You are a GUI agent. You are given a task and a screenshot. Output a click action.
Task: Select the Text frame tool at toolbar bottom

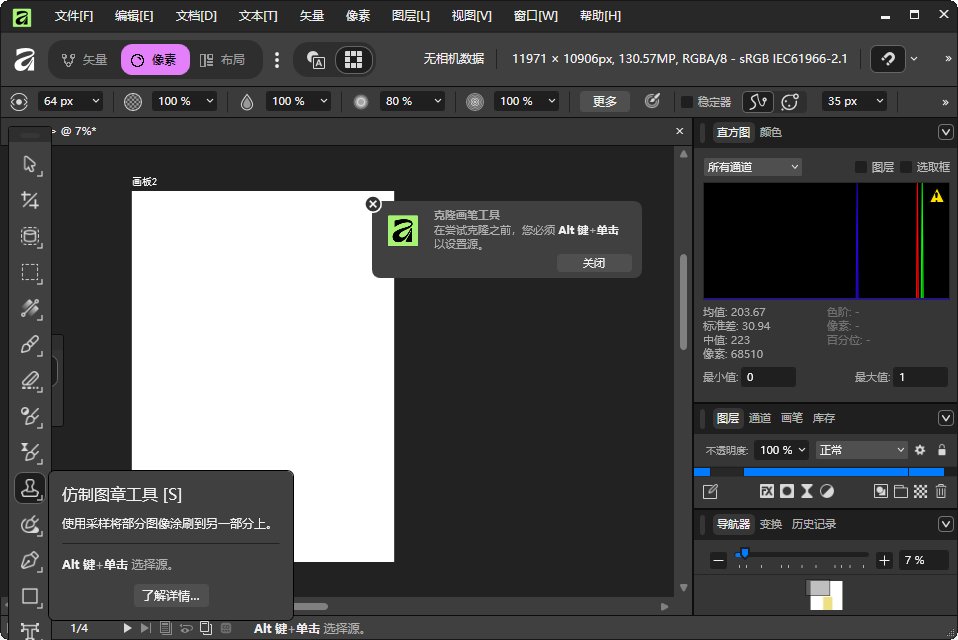click(30, 630)
